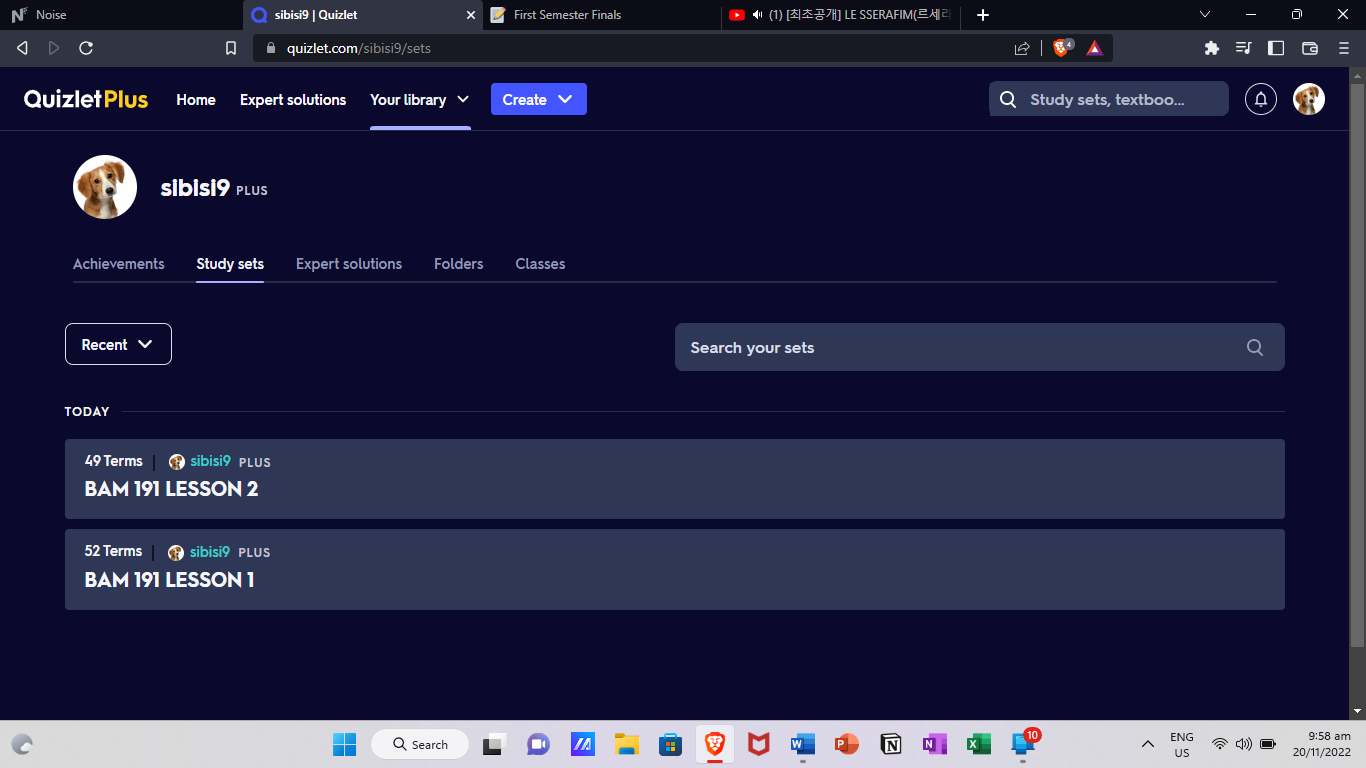This screenshot has height=768, width=1366.
Task: Switch to the Achievements tab
Action: tap(119, 264)
